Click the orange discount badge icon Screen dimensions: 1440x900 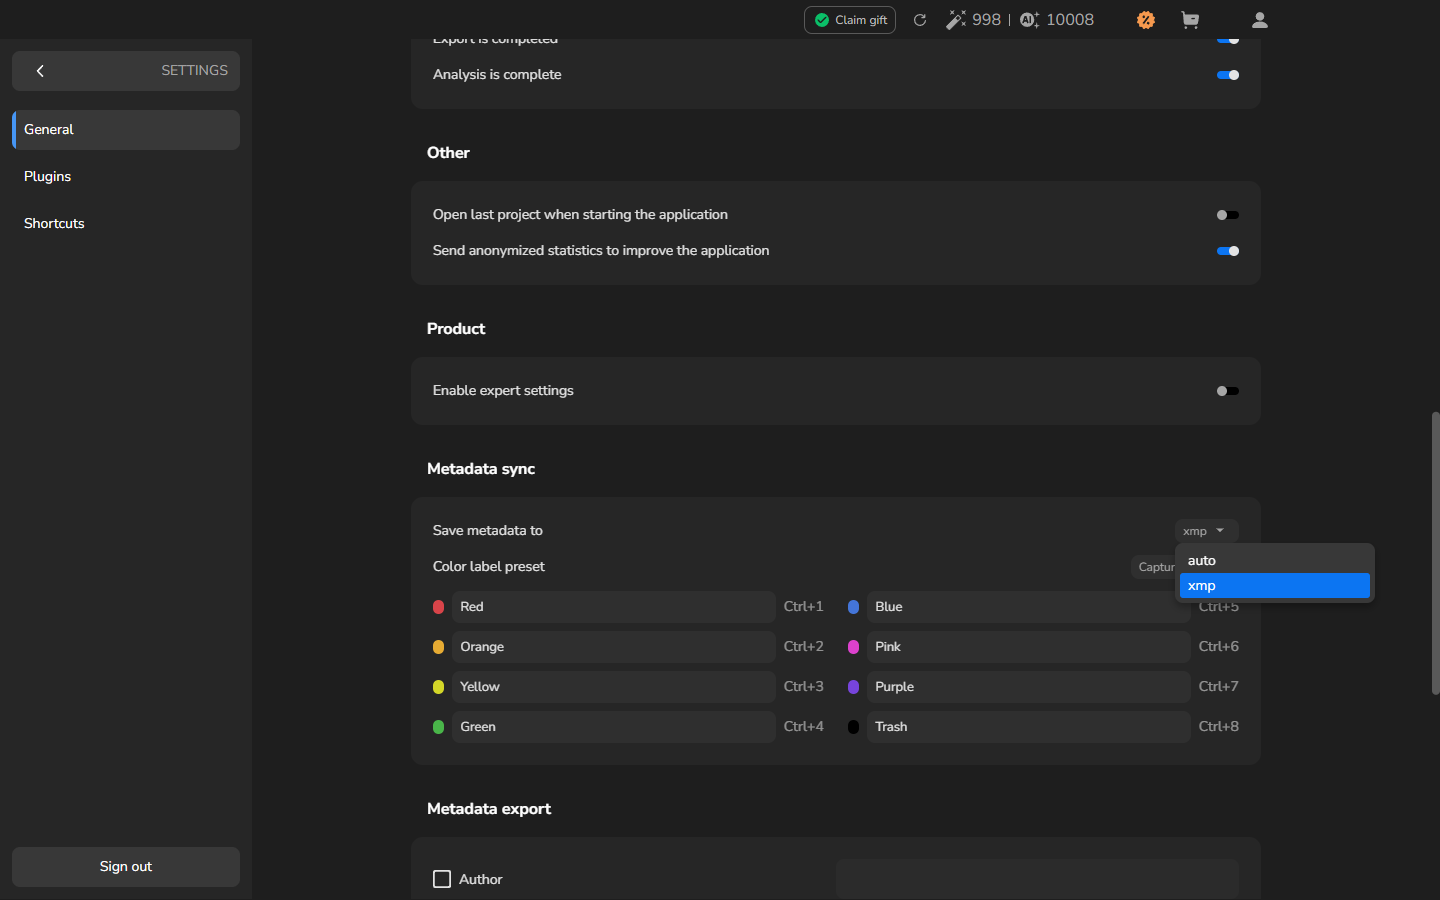pyautogui.click(x=1146, y=20)
